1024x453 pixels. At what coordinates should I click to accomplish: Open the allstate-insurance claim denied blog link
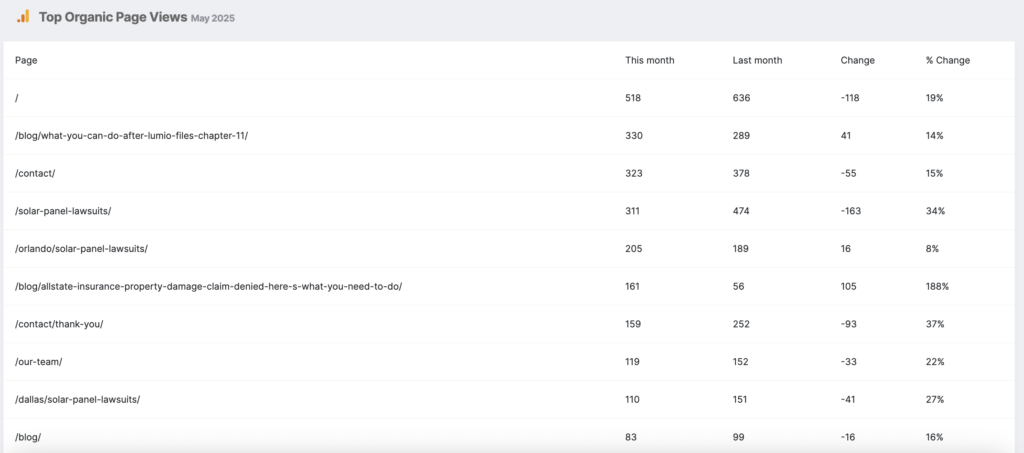pos(208,287)
